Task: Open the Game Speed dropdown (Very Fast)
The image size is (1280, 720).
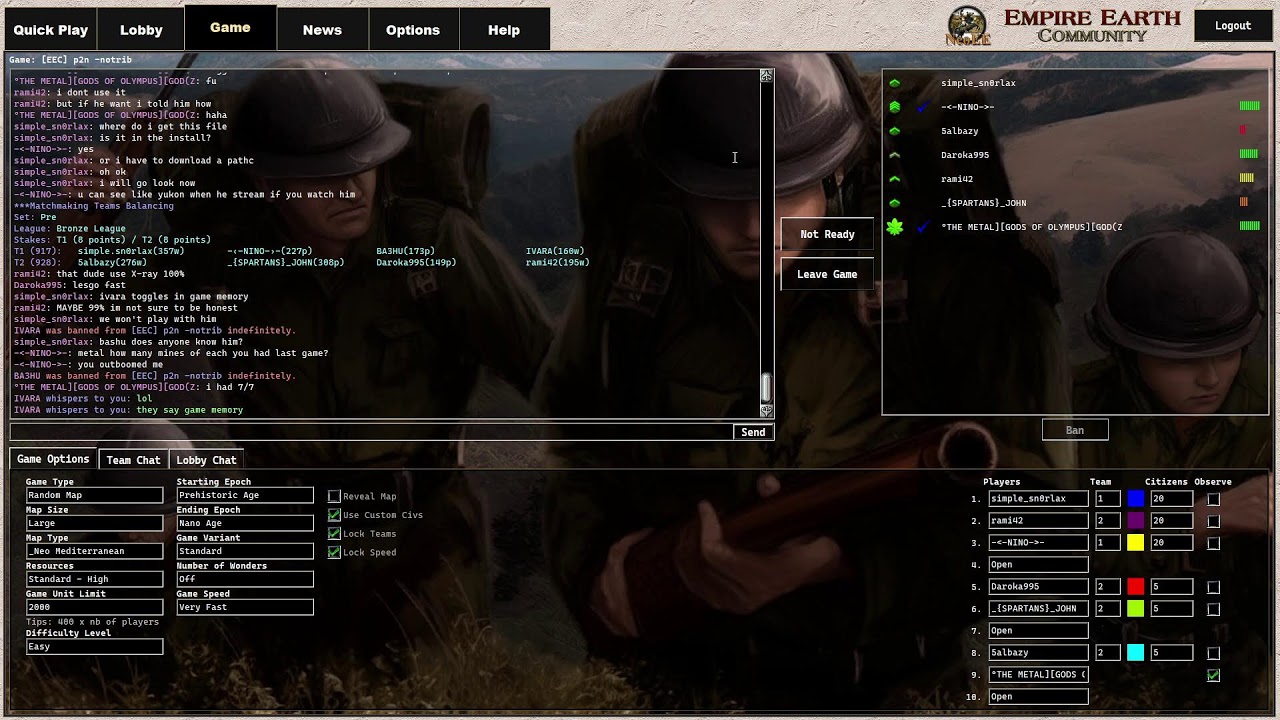Action: (x=245, y=607)
